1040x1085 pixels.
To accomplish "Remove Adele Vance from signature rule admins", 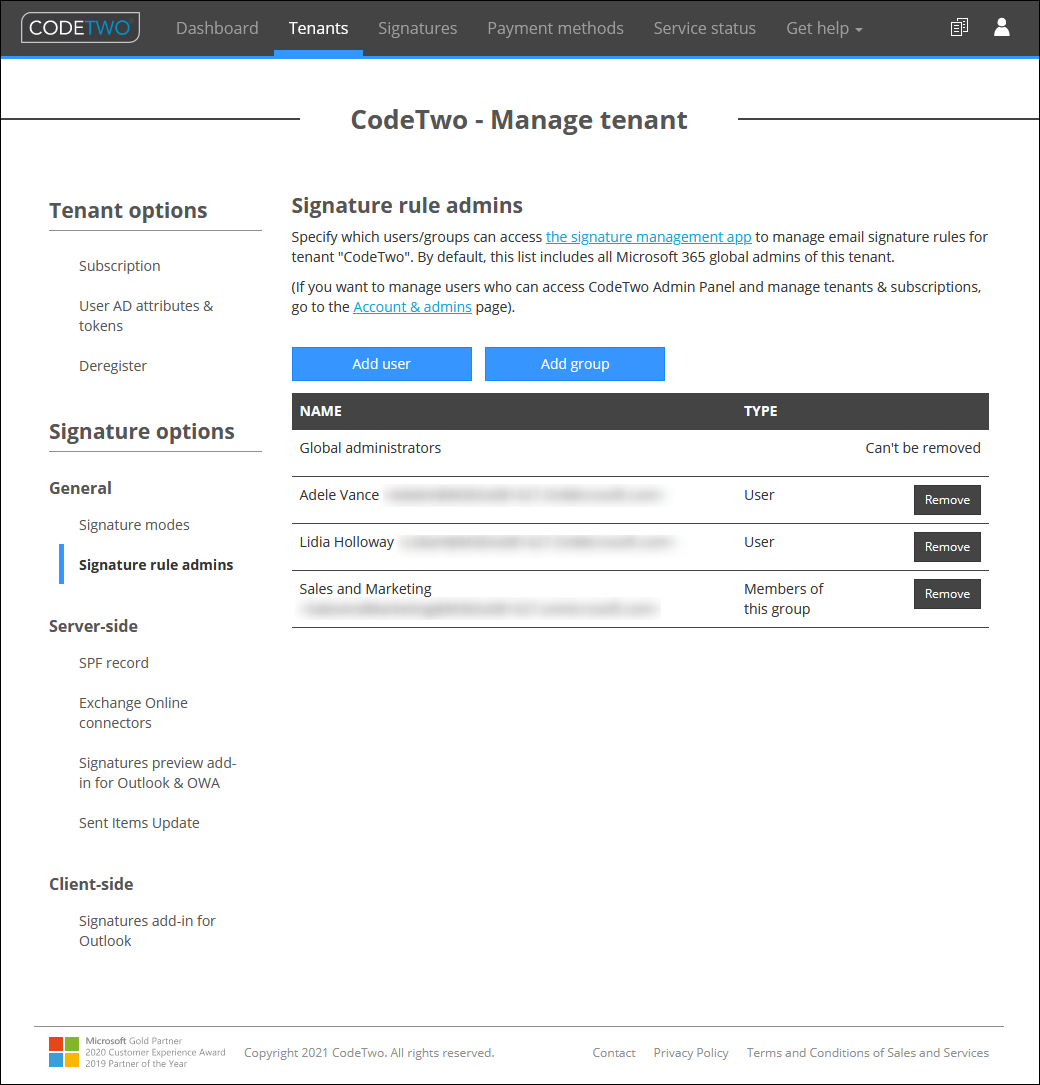I will pos(946,500).
